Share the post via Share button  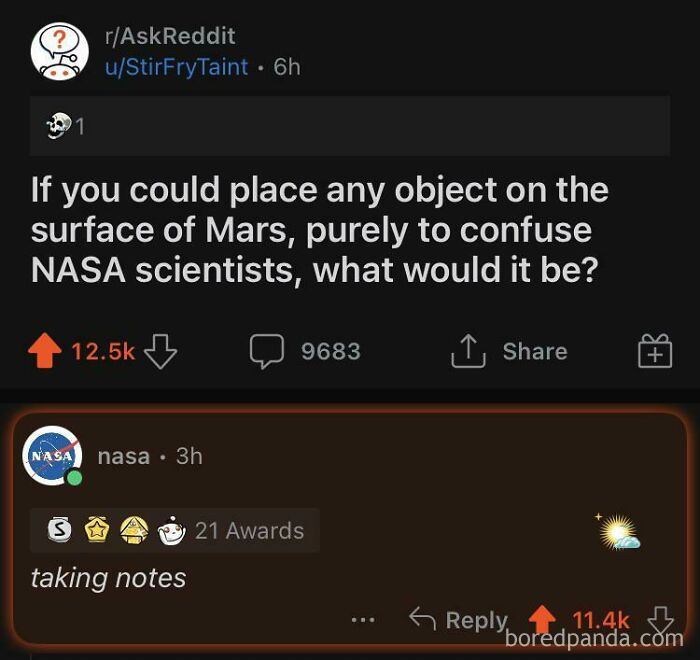[x=510, y=351]
